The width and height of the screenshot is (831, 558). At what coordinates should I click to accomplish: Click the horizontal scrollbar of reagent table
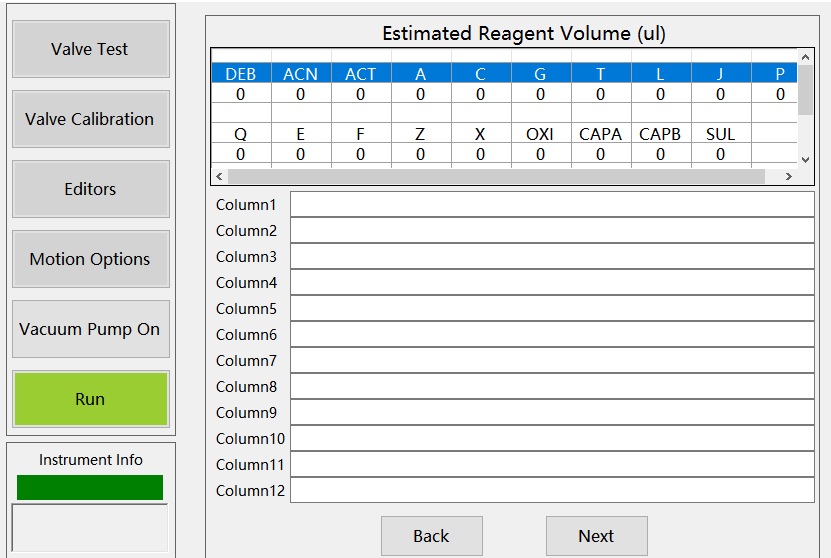click(495, 176)
